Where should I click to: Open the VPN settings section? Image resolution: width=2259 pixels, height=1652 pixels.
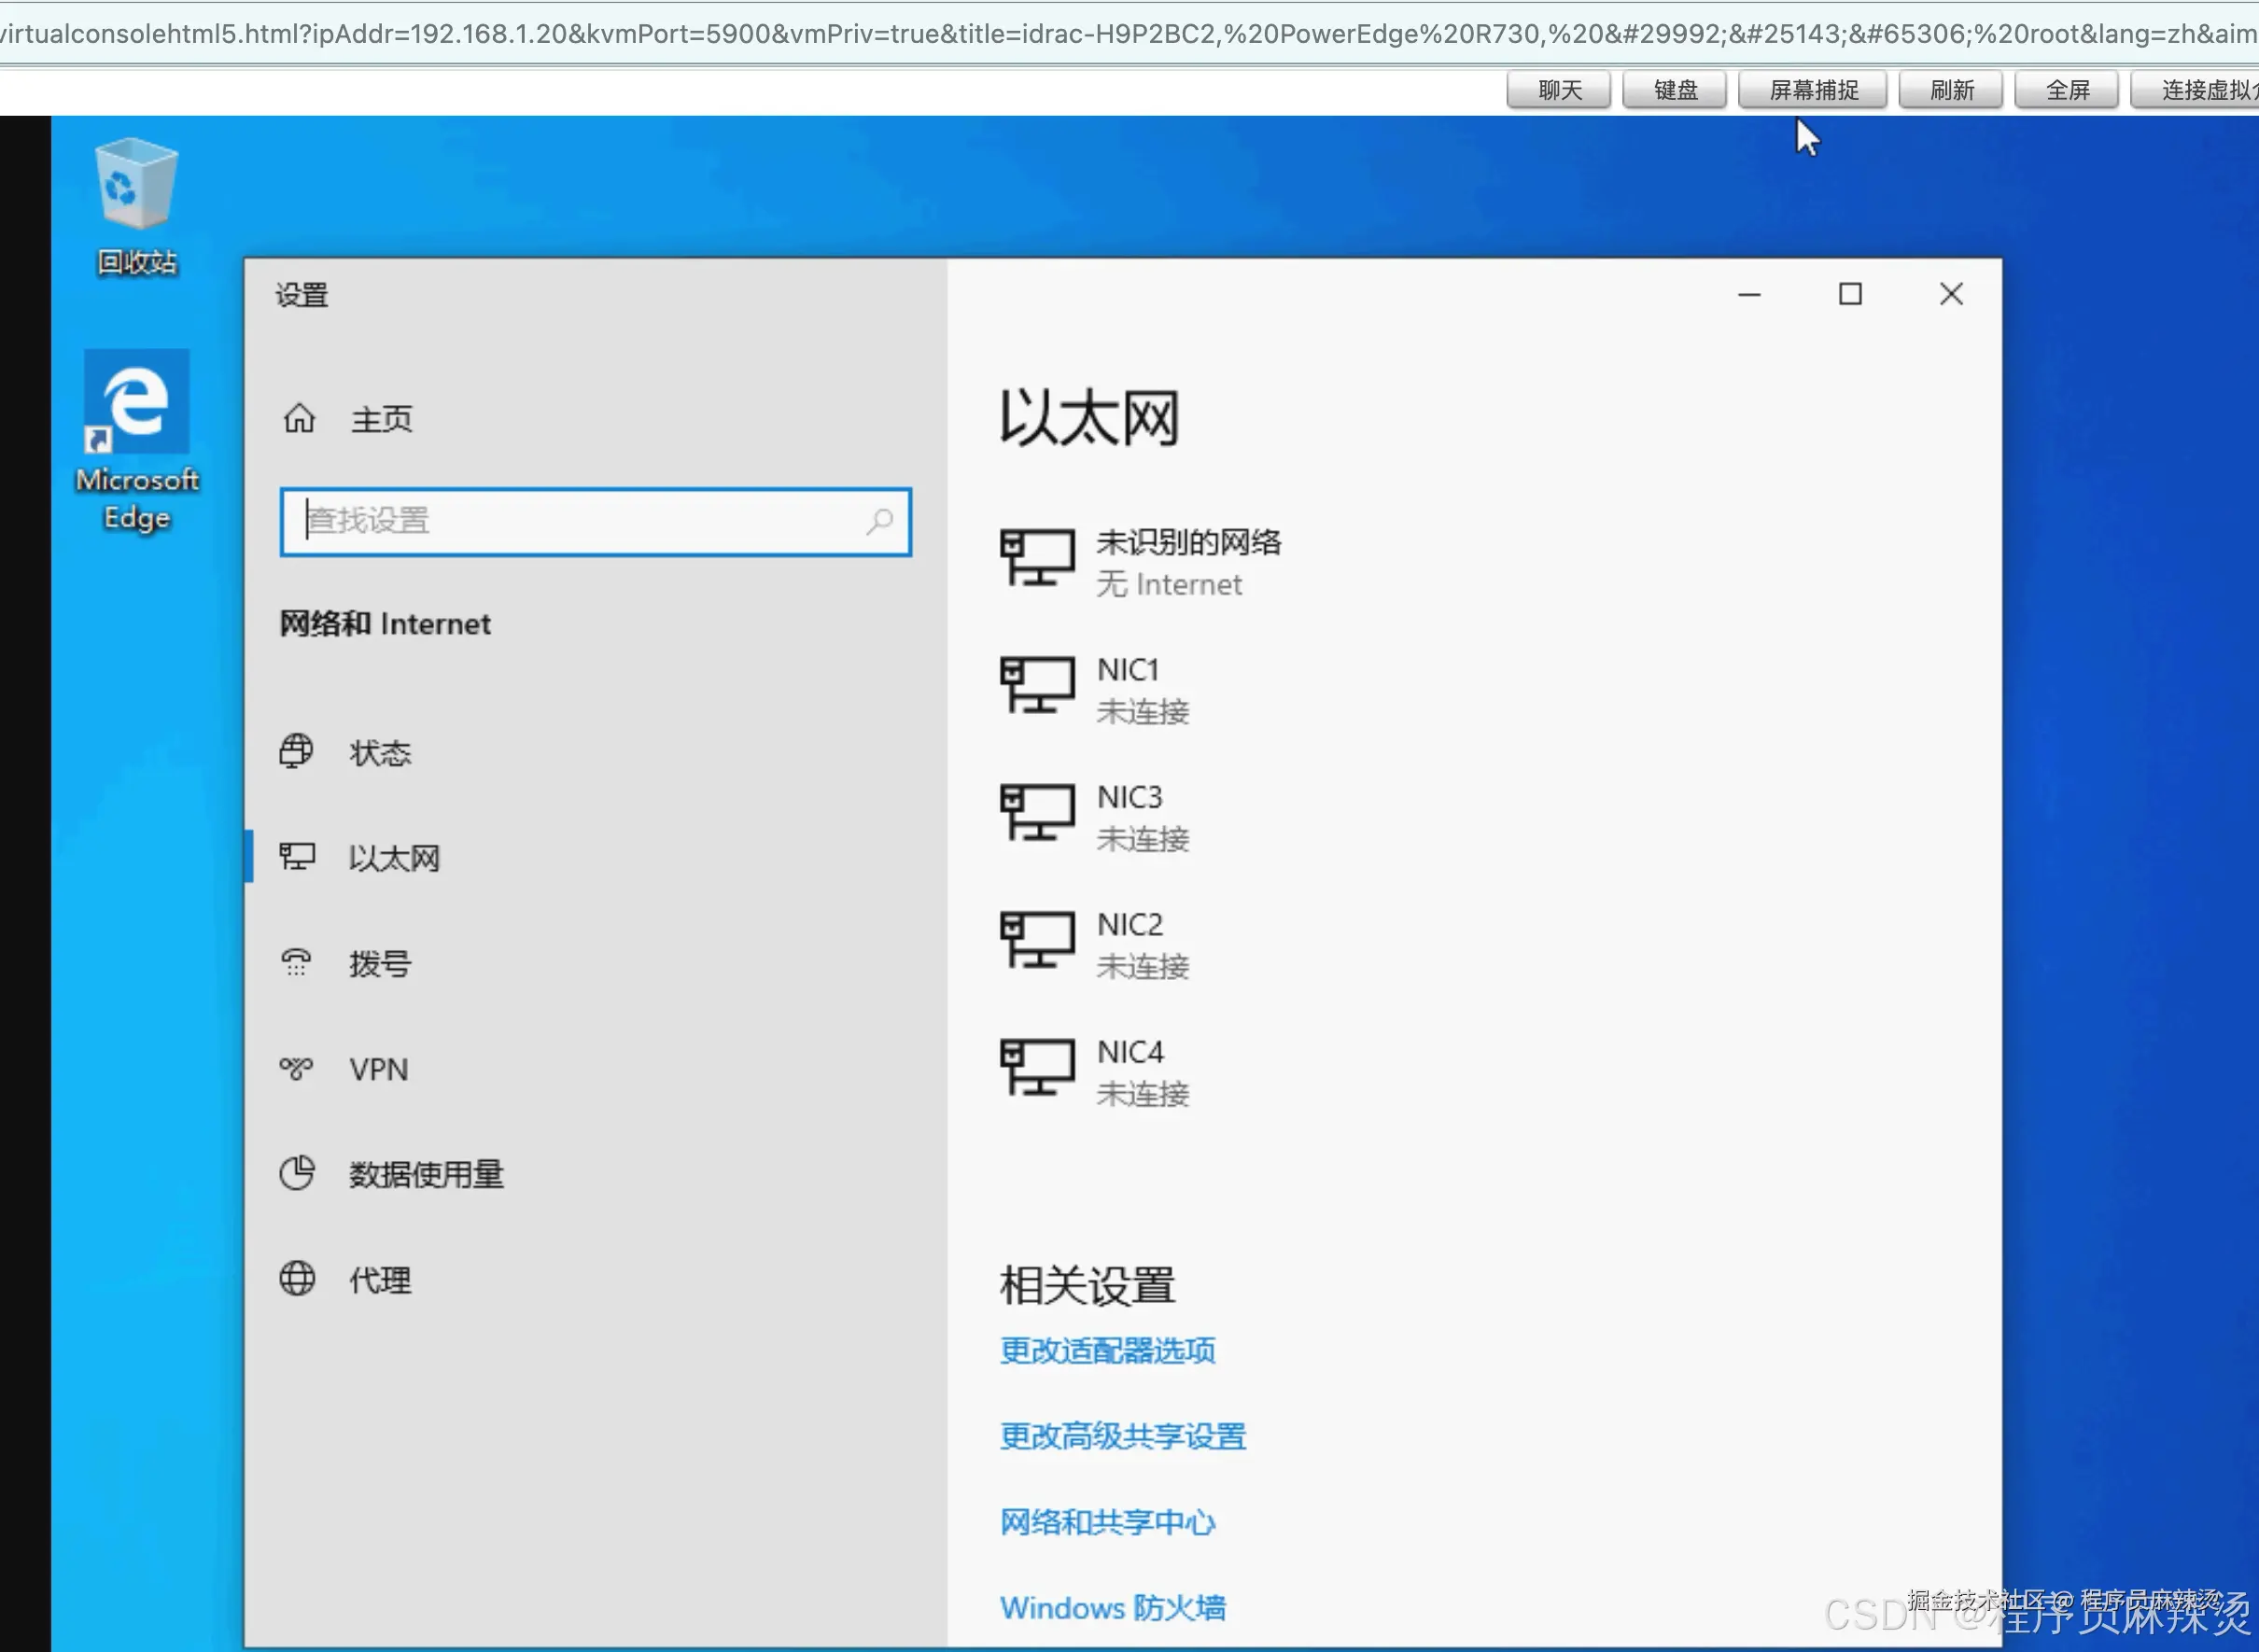pos(378,1068)
